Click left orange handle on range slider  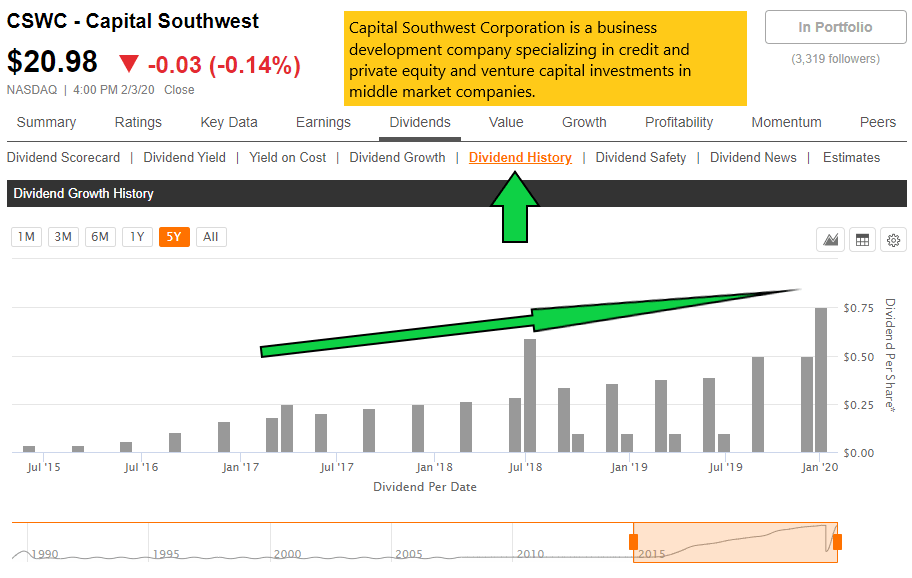(633, 542)
